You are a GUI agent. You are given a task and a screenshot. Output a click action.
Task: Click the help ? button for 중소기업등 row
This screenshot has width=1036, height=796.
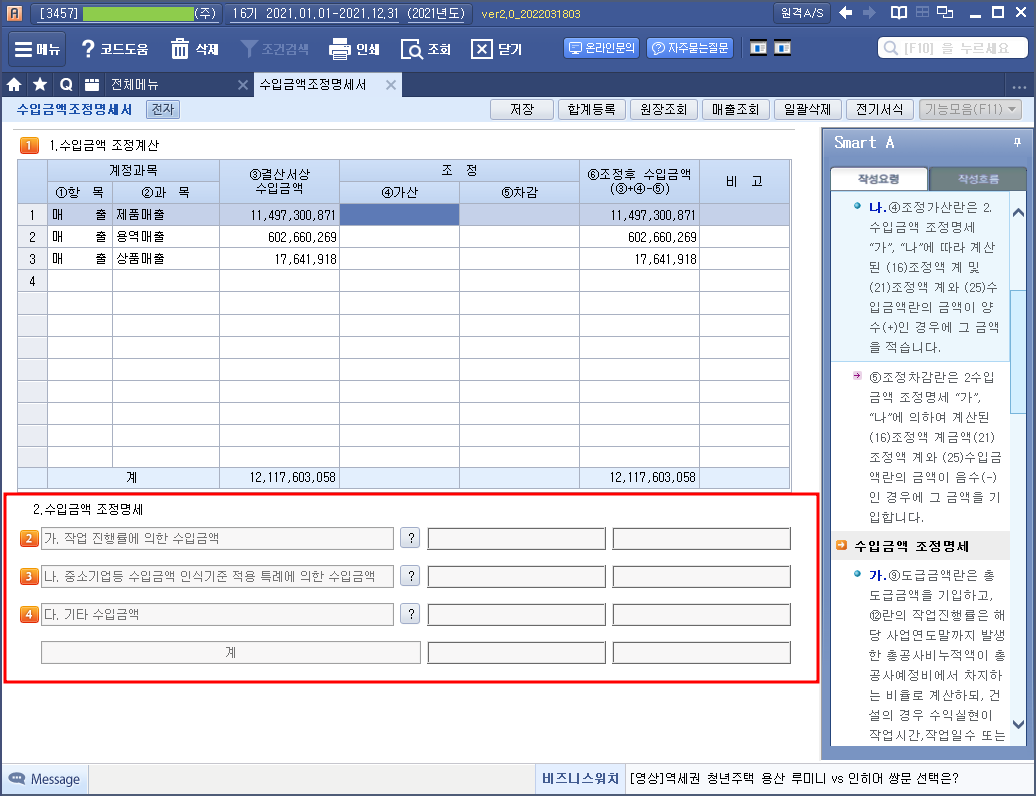pyautogui.click(x=411, y=577)
